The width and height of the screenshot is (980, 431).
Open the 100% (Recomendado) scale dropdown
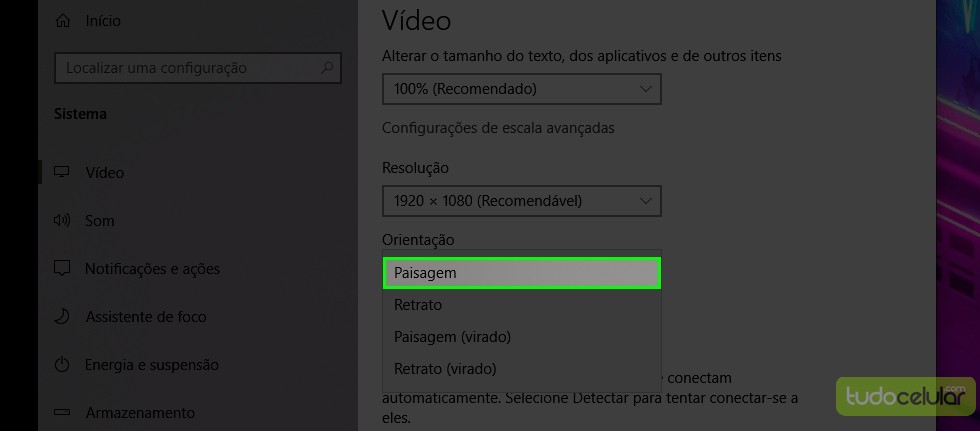click(x=521, y=89)
